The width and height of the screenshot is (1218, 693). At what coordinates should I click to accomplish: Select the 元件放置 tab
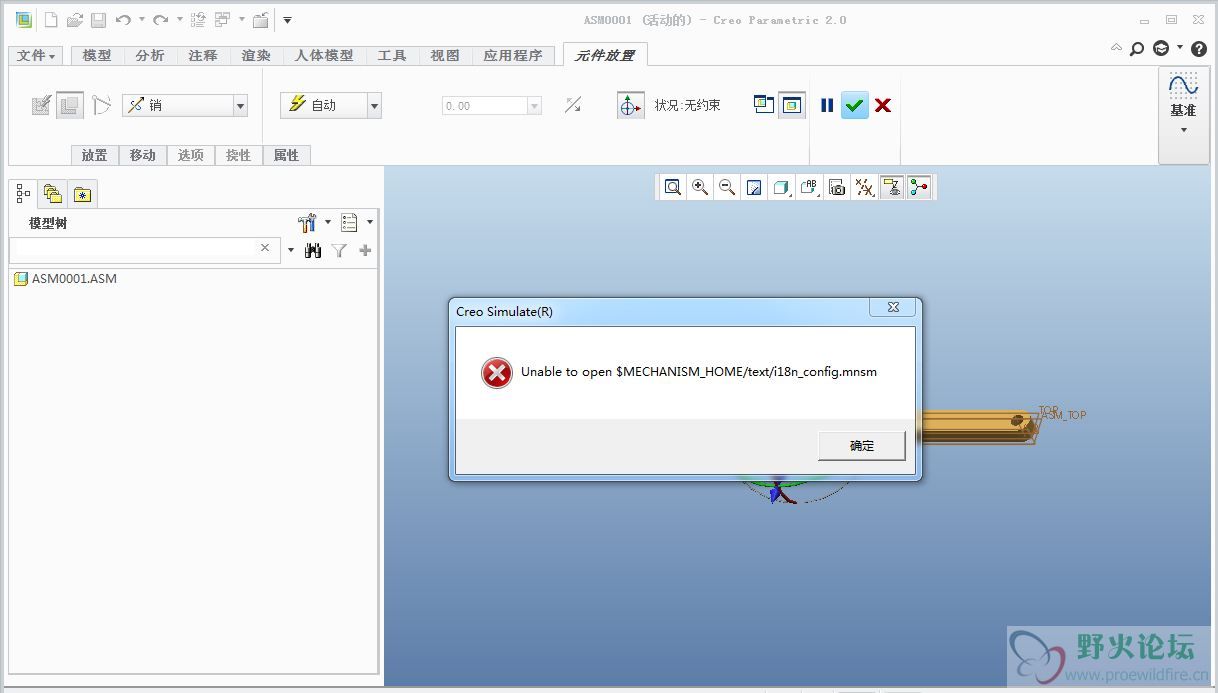[605, 56]
